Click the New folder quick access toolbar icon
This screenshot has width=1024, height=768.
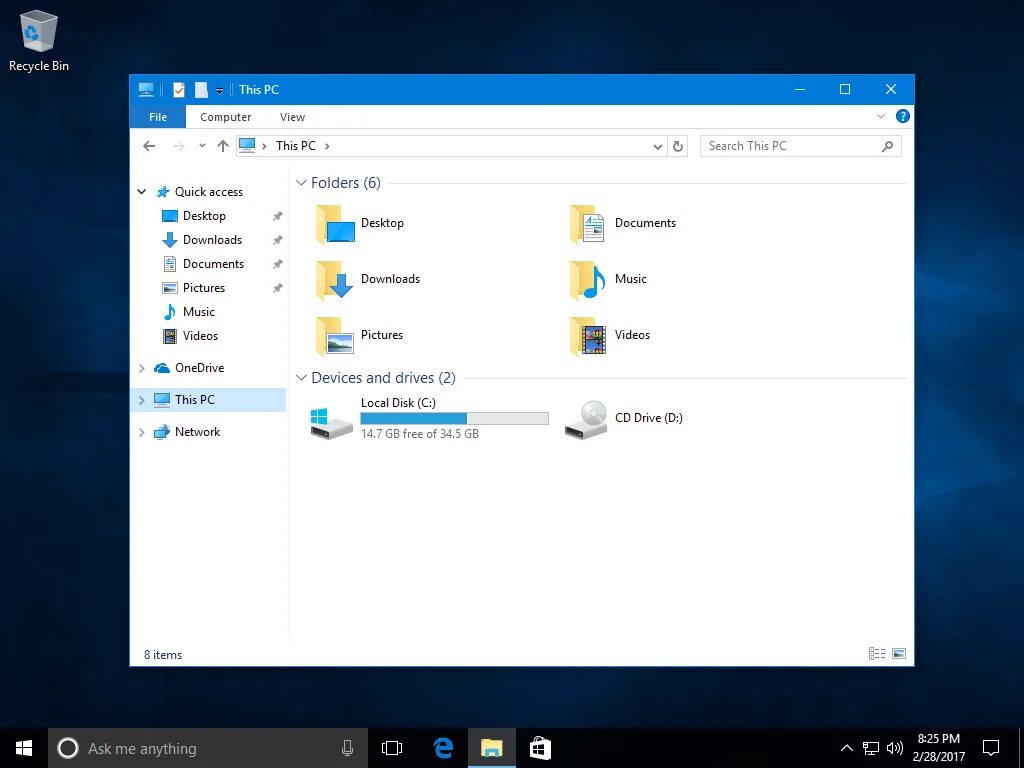[x=201, y=89]
